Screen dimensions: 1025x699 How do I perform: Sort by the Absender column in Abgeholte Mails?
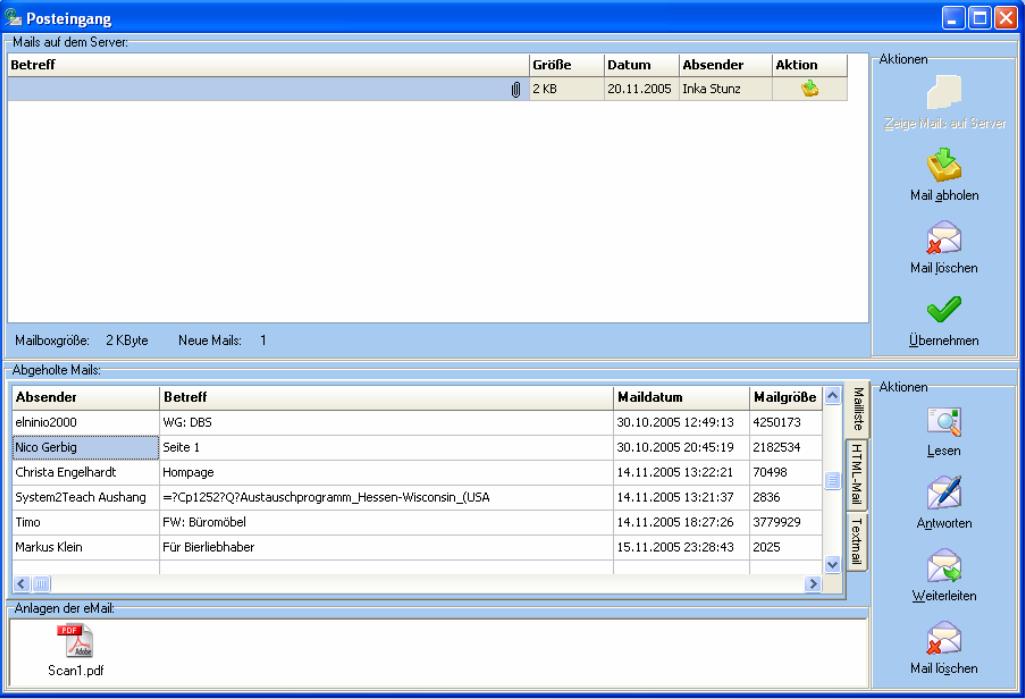point(84,397)
